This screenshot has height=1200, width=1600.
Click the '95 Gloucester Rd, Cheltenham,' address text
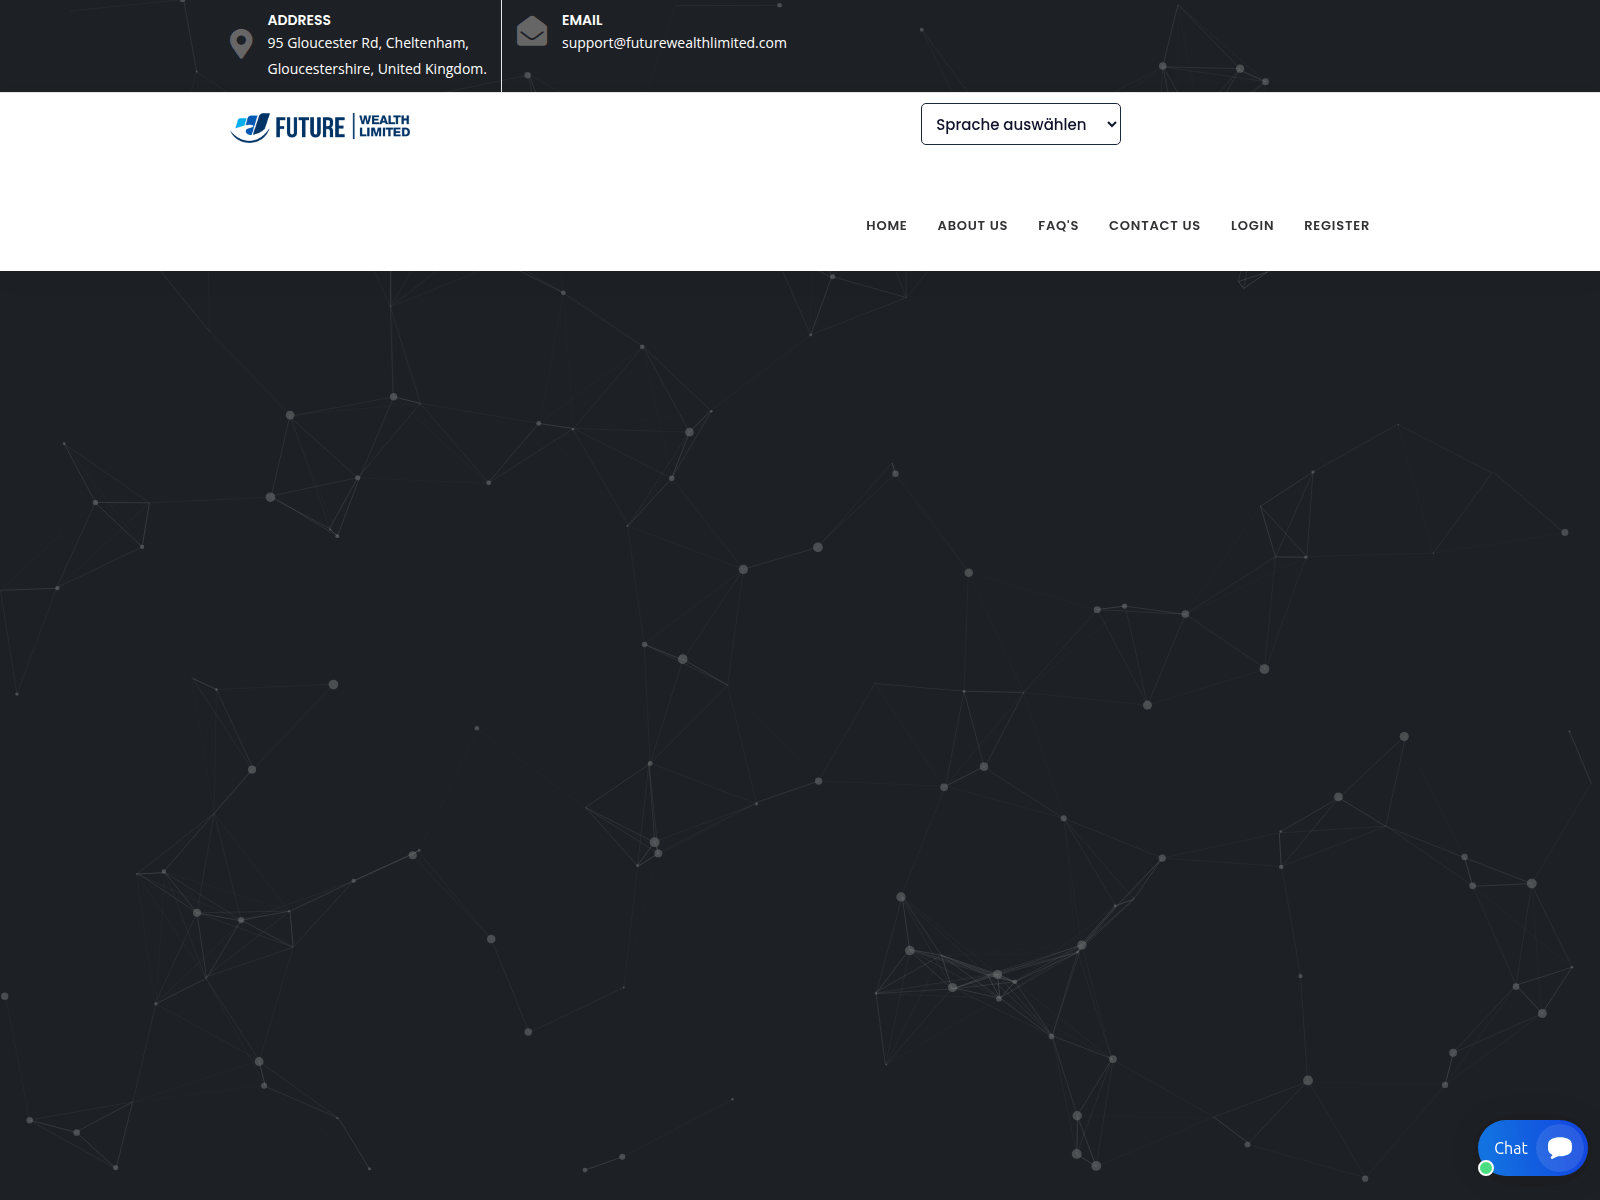pos(368,43)
